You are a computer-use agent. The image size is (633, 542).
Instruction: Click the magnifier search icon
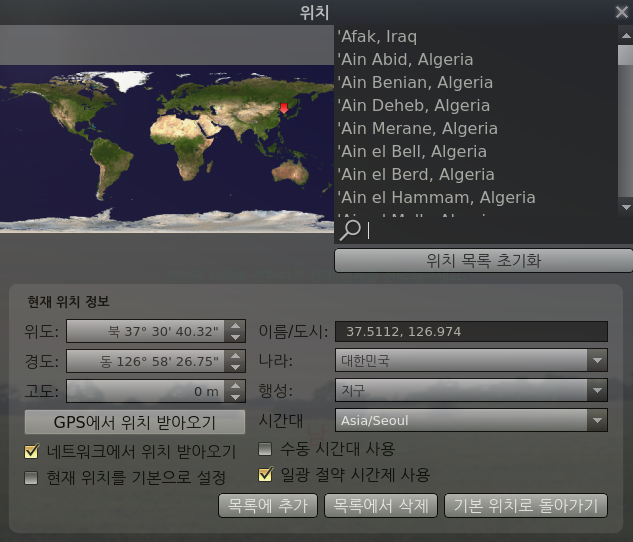click(x=350, y=230)
